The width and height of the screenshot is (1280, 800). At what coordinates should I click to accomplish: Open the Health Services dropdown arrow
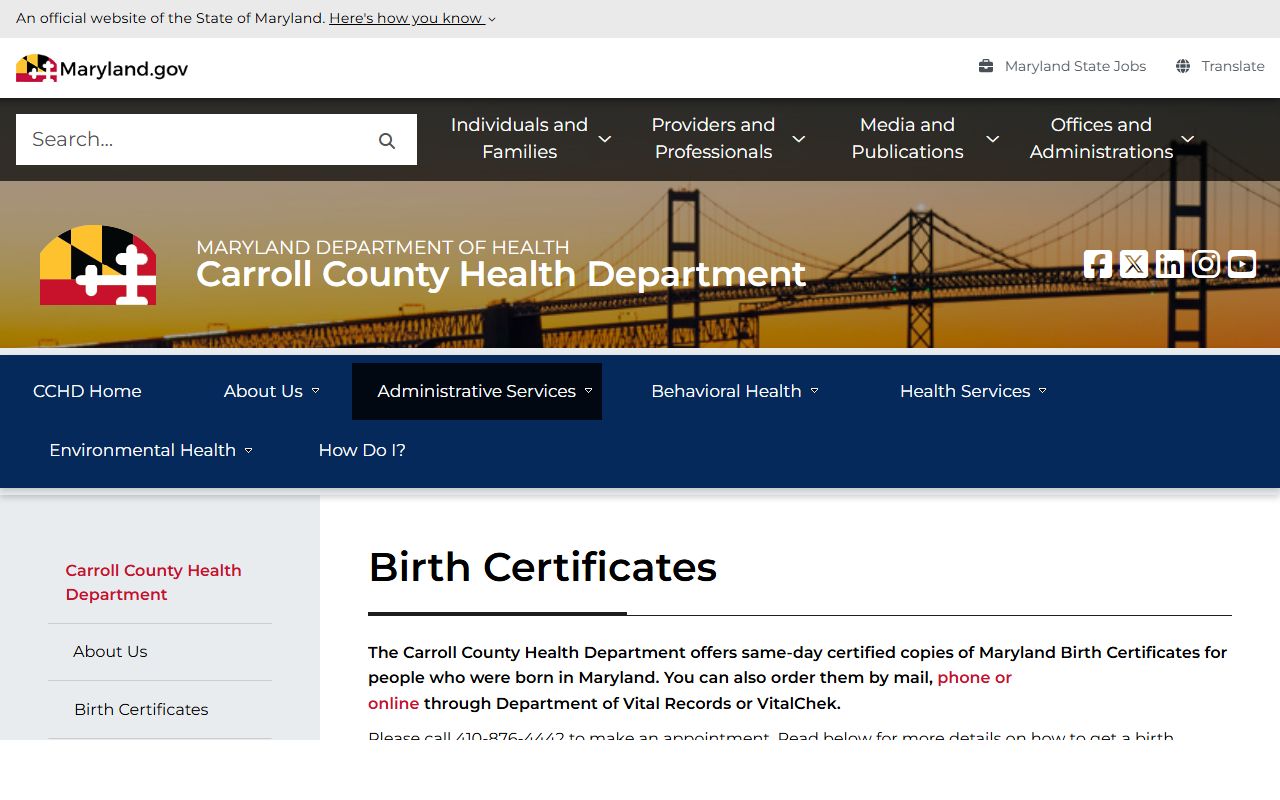(x=1042, y=391)
